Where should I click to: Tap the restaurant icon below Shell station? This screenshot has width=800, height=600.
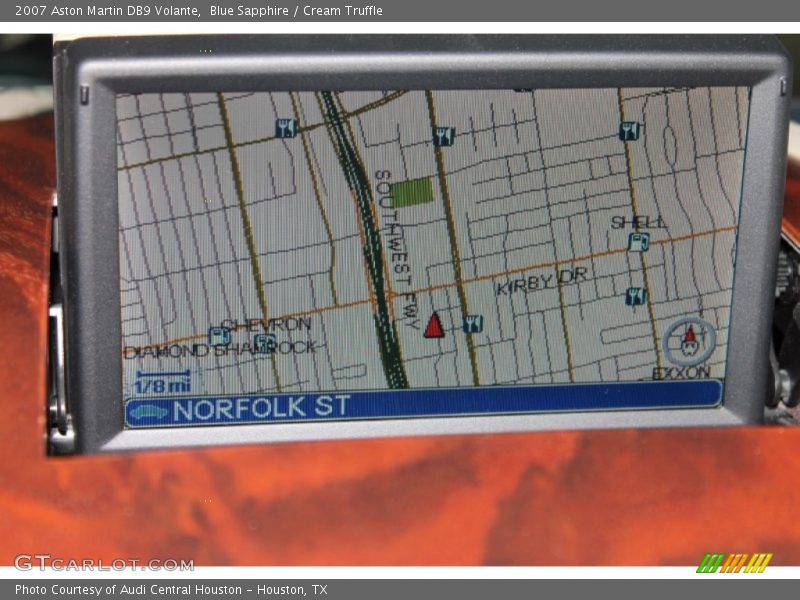pos(636,295)
